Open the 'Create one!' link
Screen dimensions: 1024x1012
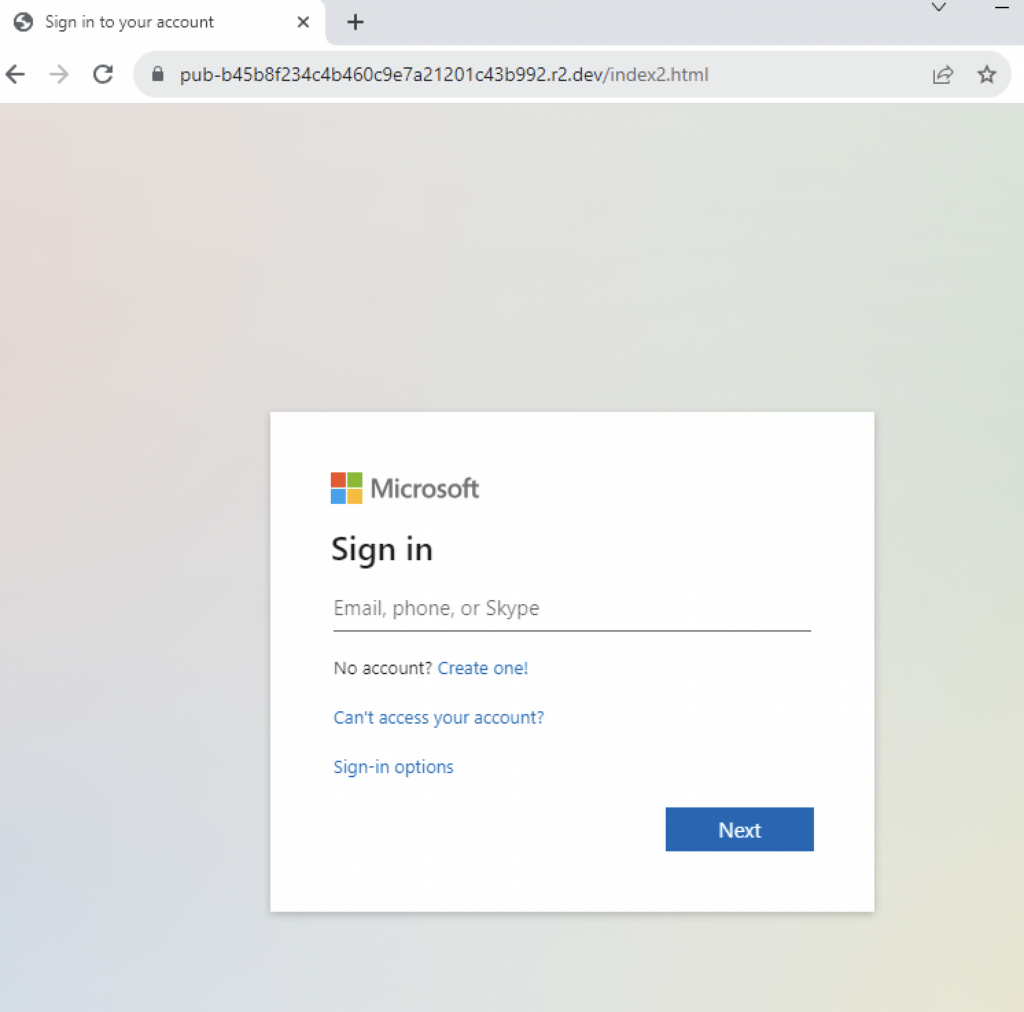click(x=483, y=668)
